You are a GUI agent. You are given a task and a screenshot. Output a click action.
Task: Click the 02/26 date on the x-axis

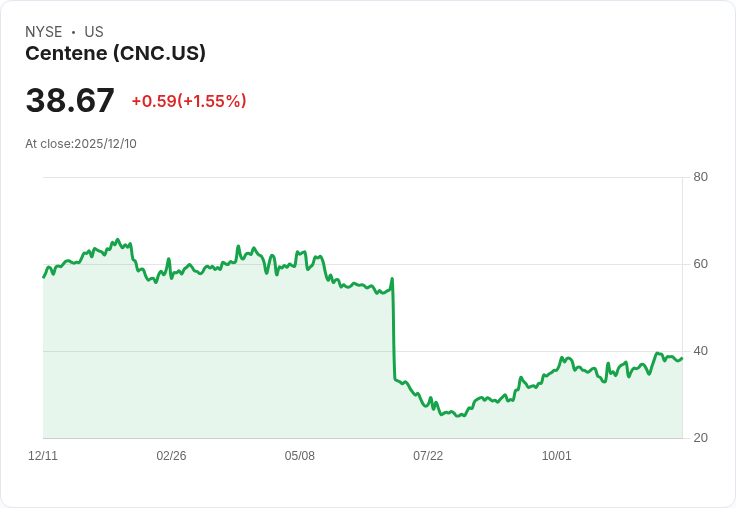coord(171,456)
